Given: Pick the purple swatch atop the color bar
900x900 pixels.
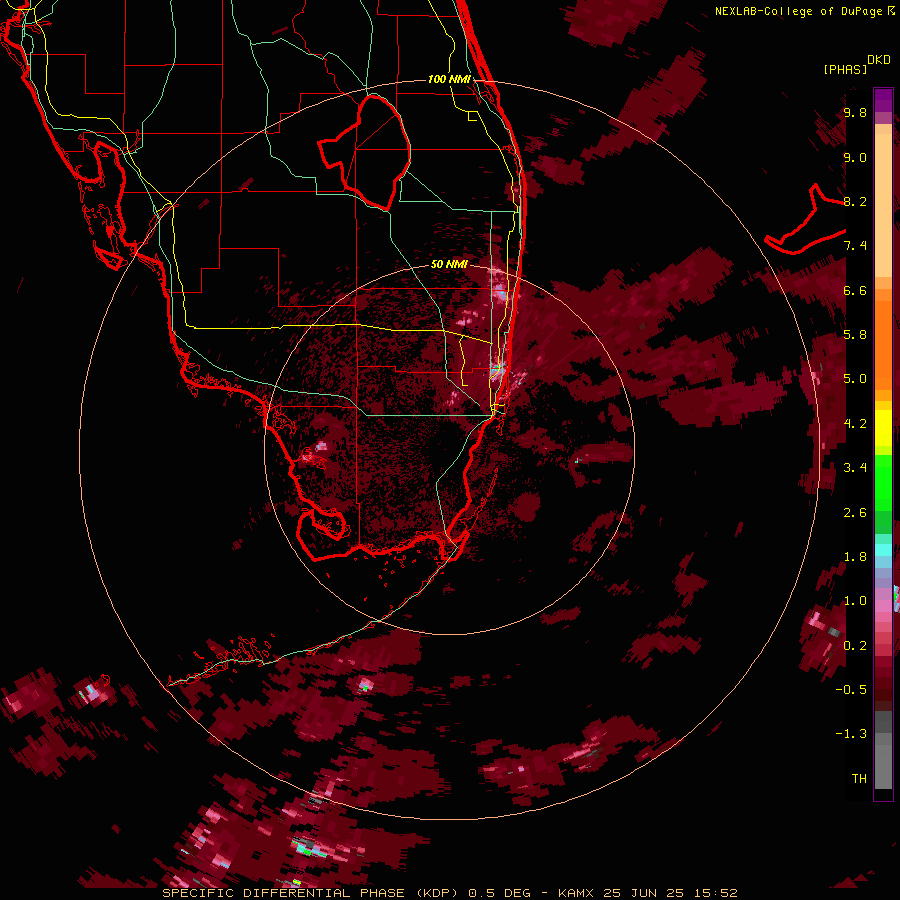Looking at the screenshot, I should coord(883,100).
